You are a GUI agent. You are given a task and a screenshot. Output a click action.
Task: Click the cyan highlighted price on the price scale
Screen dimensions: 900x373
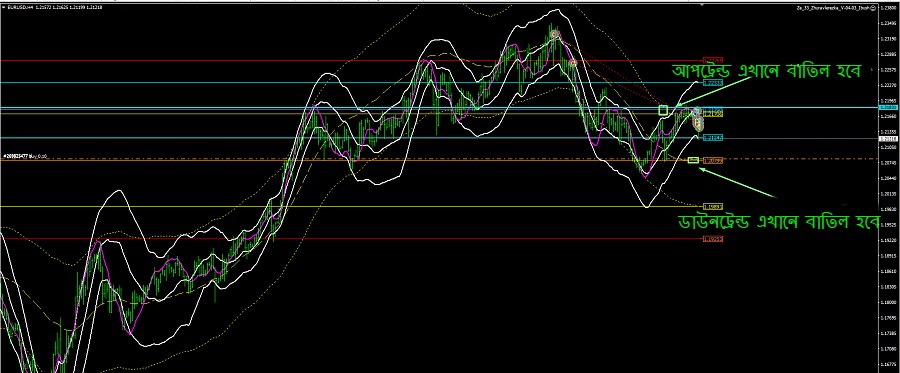coord(889,107)
